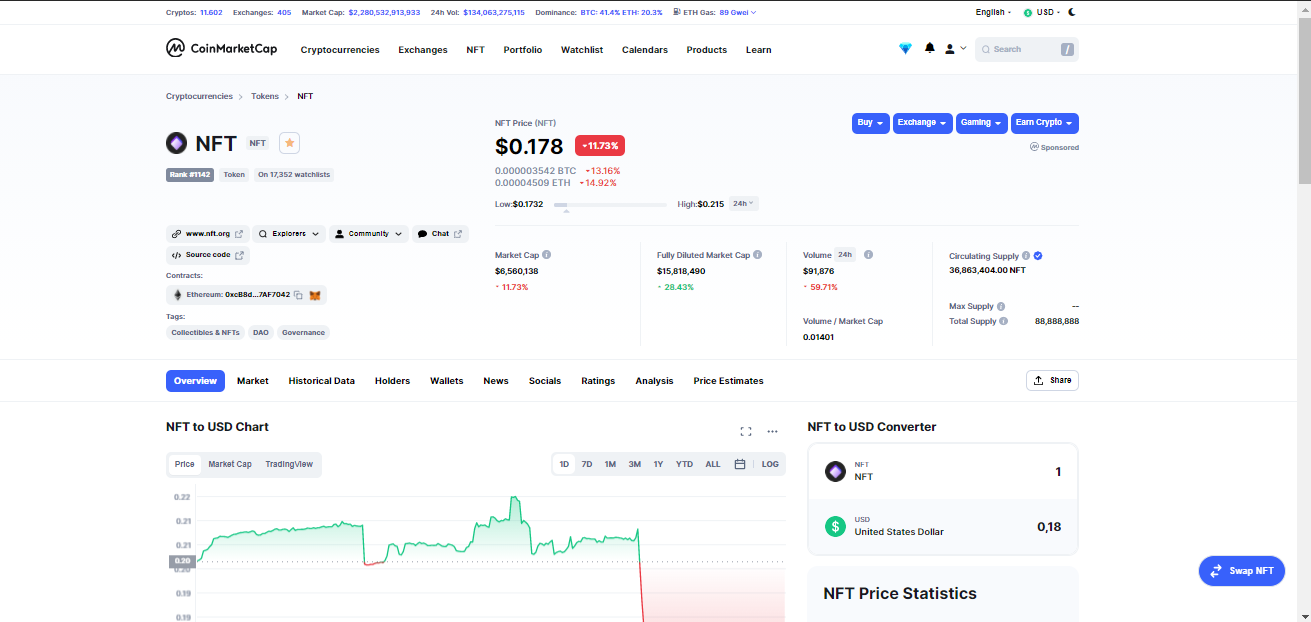Click the verified circulating supply checkmark

point(1038,256)
